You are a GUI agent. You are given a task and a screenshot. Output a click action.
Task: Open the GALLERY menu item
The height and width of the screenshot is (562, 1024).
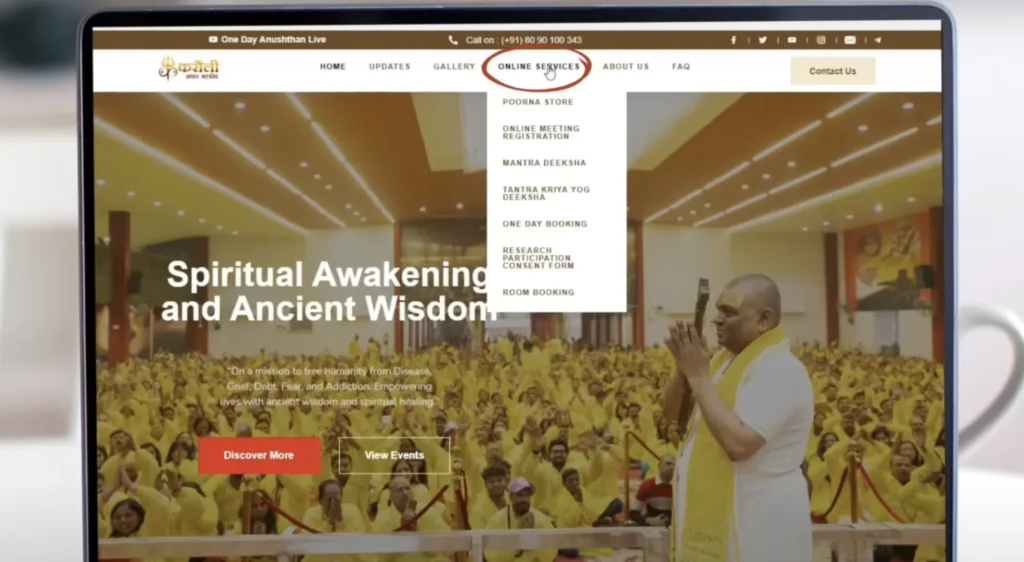click(x=454, y=67)
